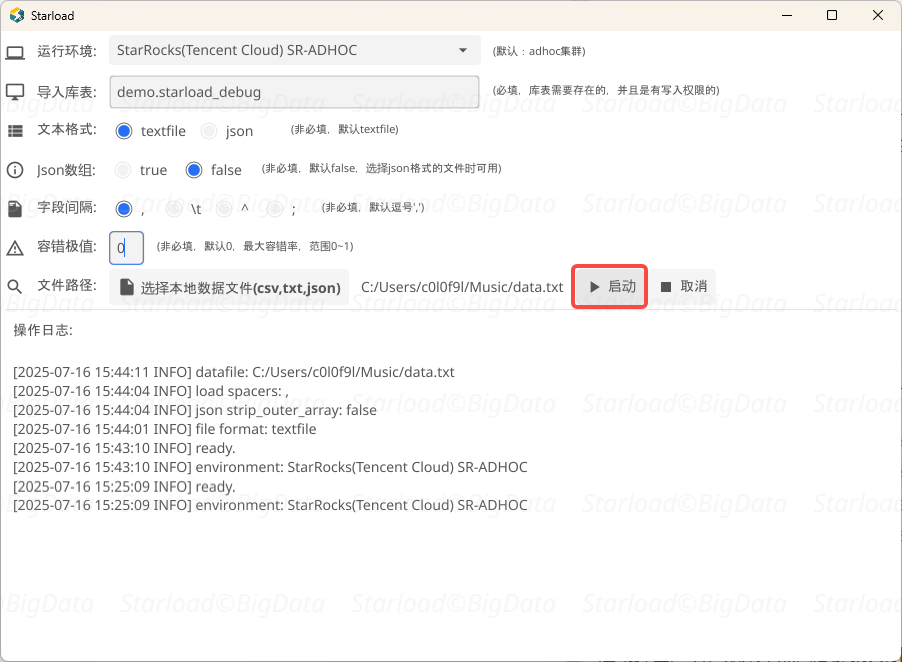This screenshot has width=902, height=662.
Task: Select the textfile format radio button
Action: [124, 131]
